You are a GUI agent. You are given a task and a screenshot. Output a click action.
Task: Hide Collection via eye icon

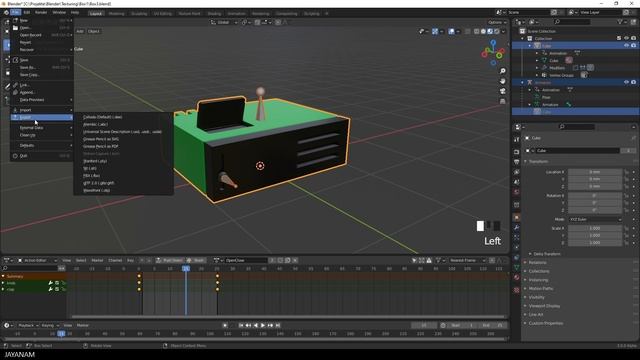[x=626, y=38]
